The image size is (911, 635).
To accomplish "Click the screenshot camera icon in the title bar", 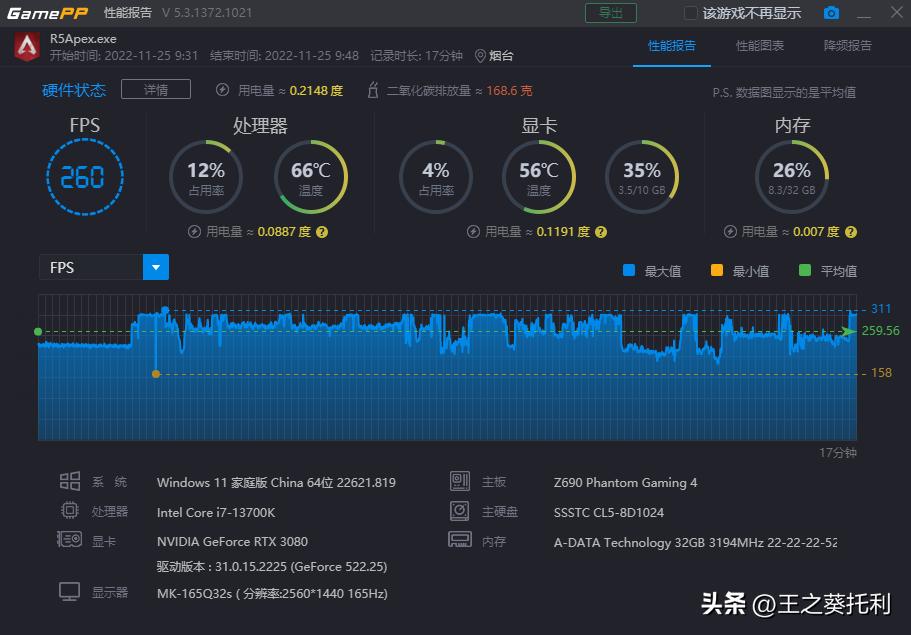I will click(832, 13).
